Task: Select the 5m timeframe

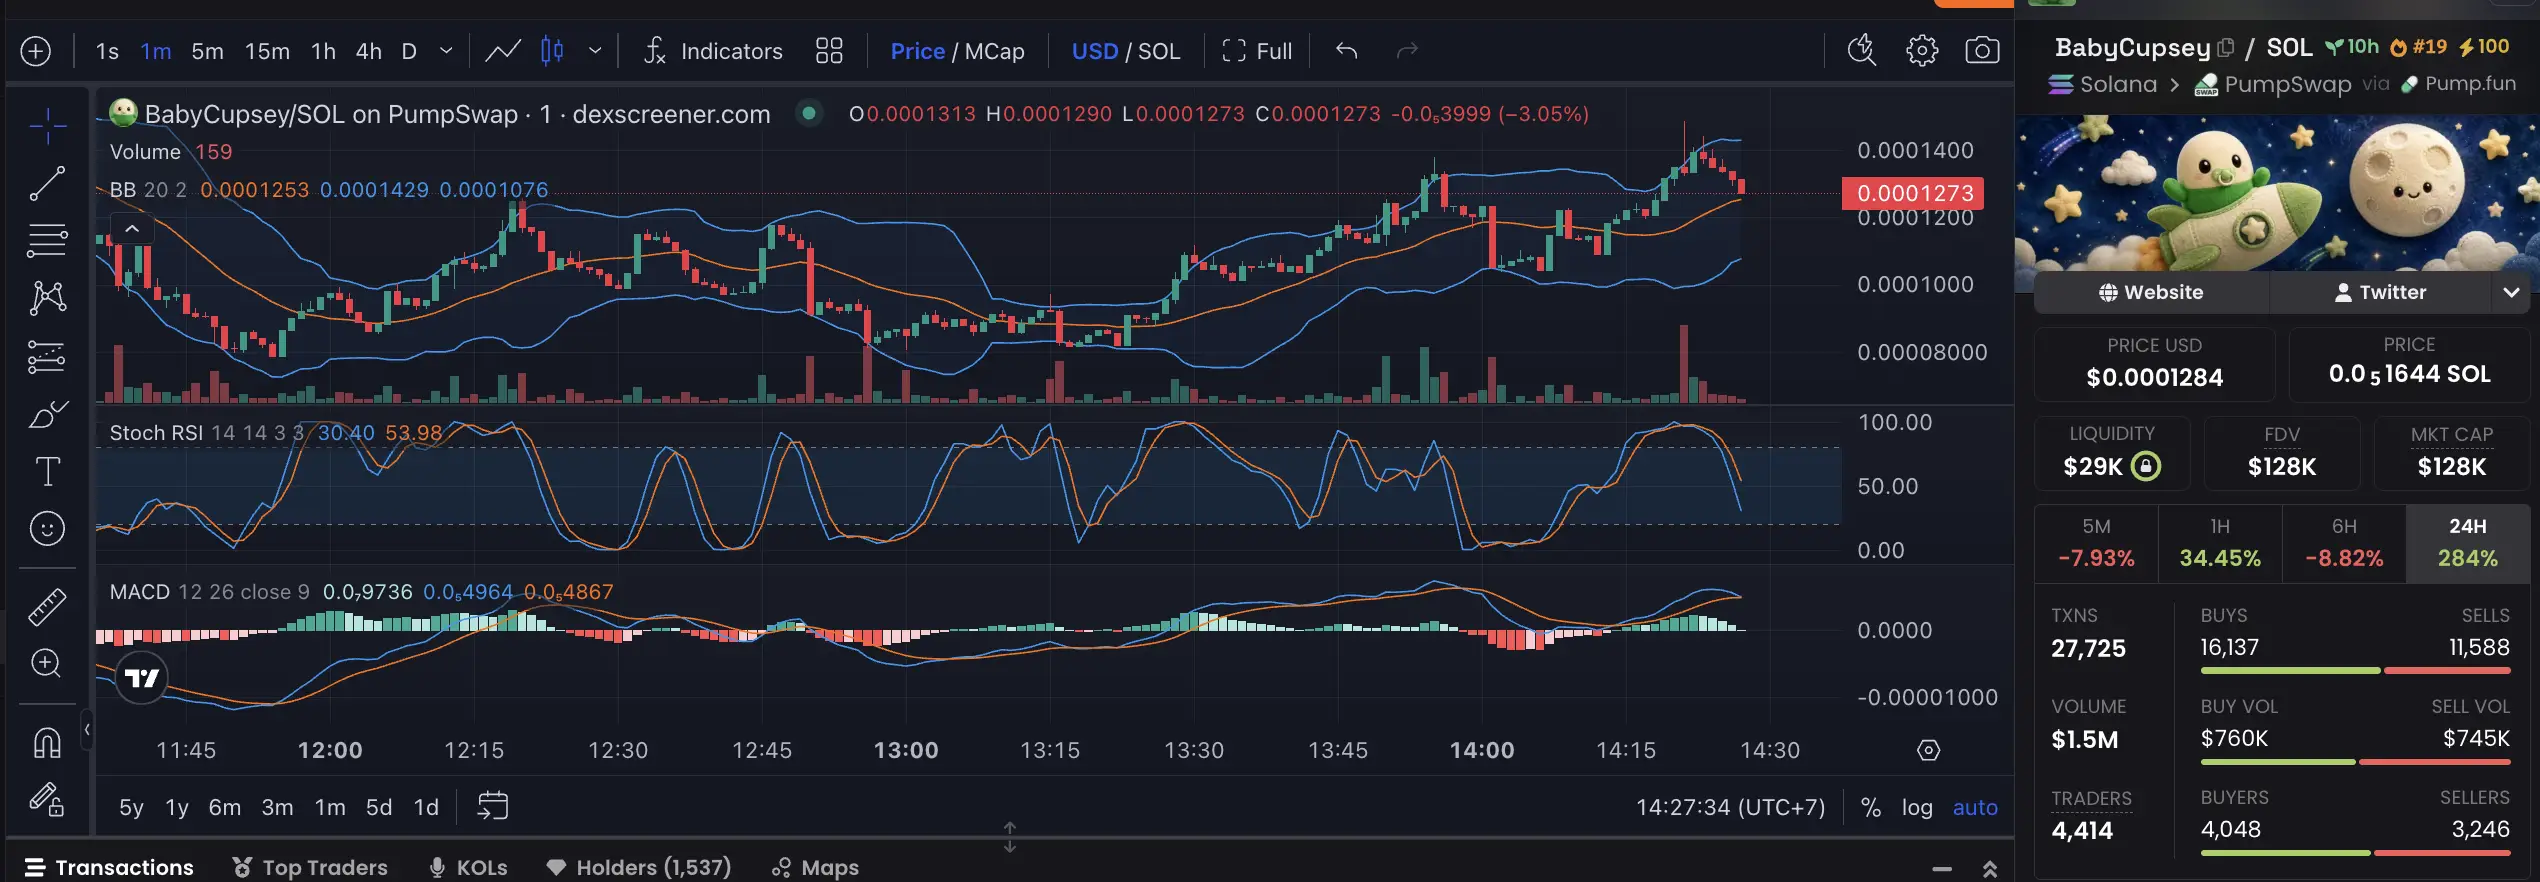Action: pyautogui.click(x=207, y=51)
